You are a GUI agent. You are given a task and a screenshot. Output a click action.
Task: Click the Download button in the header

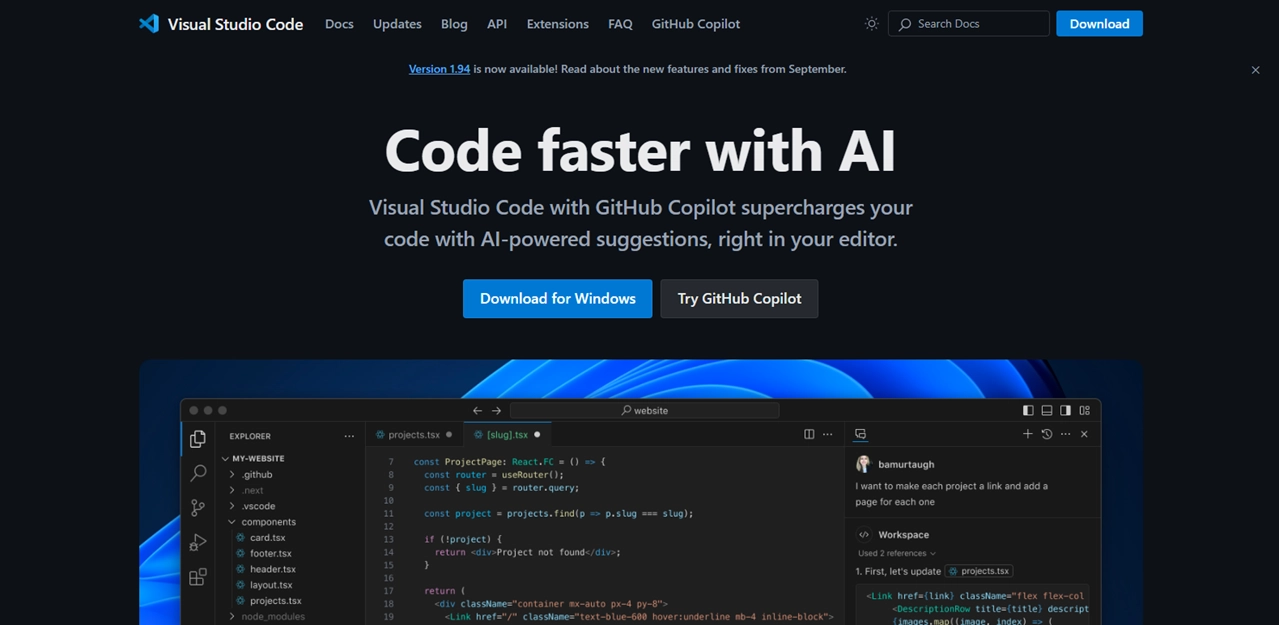tap(1099, 24)
